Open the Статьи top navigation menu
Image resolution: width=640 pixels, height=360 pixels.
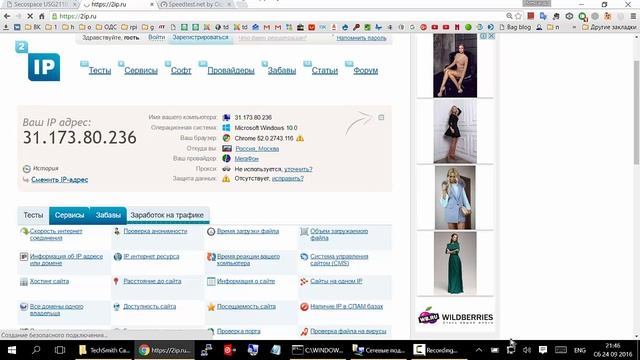(x=324, y=70)
